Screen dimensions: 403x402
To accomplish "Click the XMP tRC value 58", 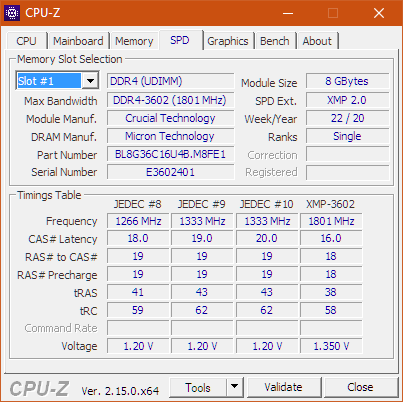I will 331,310.
